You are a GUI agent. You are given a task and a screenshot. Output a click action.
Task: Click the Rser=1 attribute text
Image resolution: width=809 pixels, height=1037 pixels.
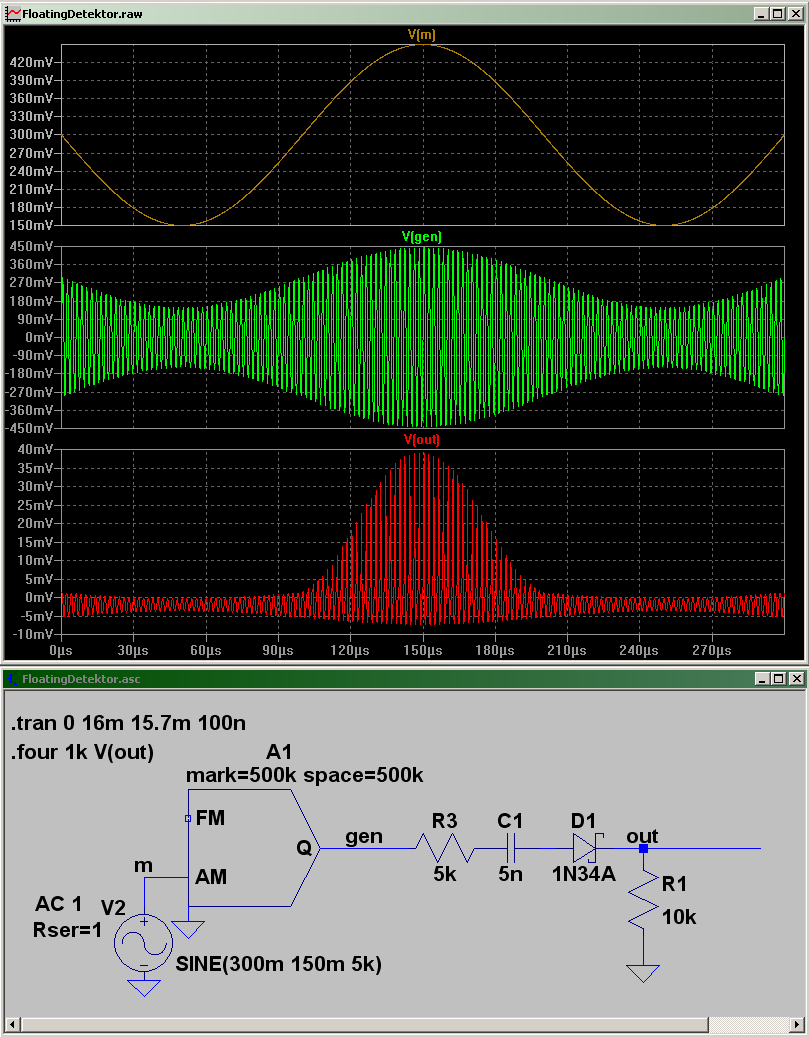67,931
